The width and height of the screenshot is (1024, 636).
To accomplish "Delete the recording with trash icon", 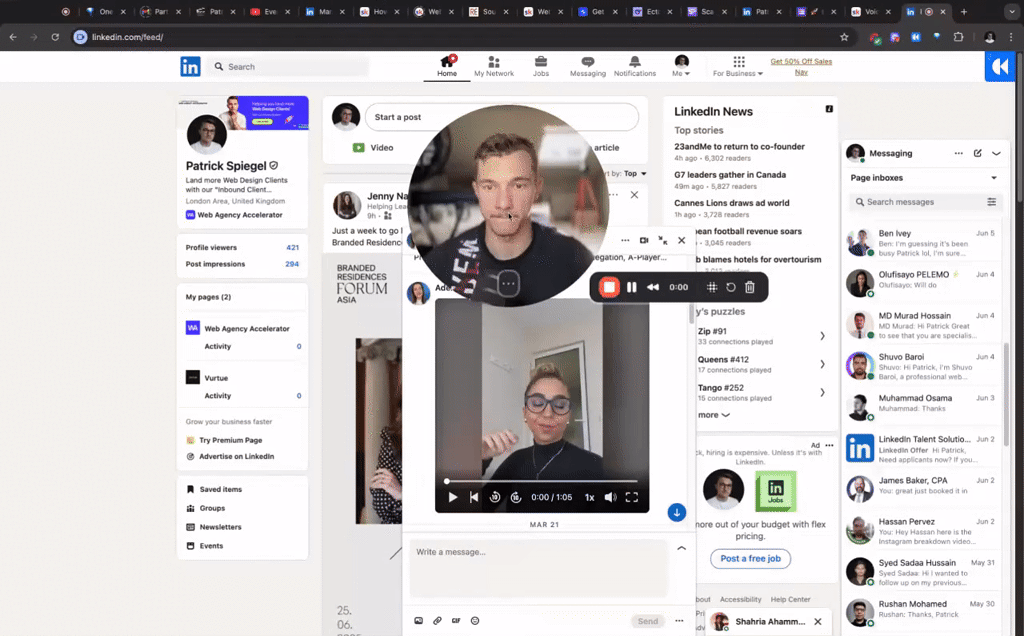I will 750,287.
